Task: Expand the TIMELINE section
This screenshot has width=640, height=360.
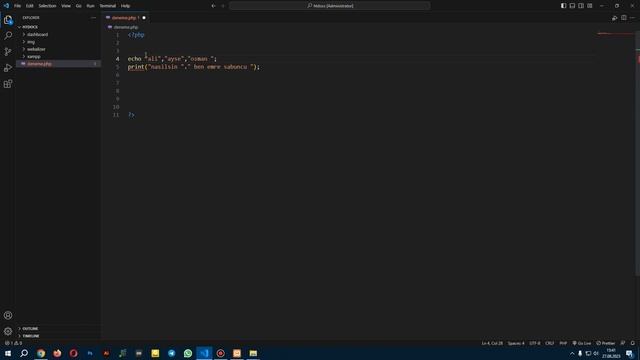Action: 31,336
